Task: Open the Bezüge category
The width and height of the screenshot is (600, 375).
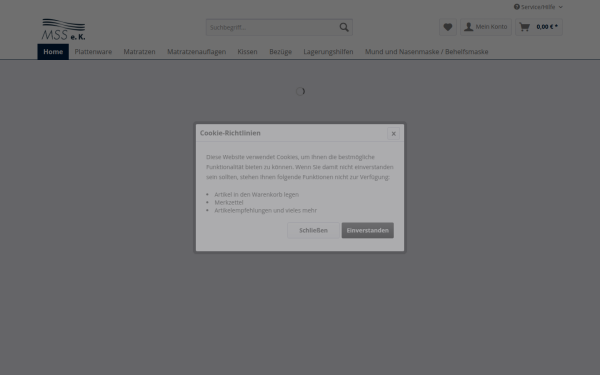Action: click(x=280, y=52)
